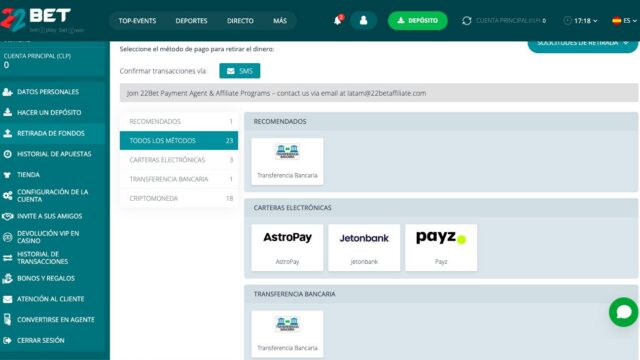Pick the Payz withdrawal method

(441, 247)
